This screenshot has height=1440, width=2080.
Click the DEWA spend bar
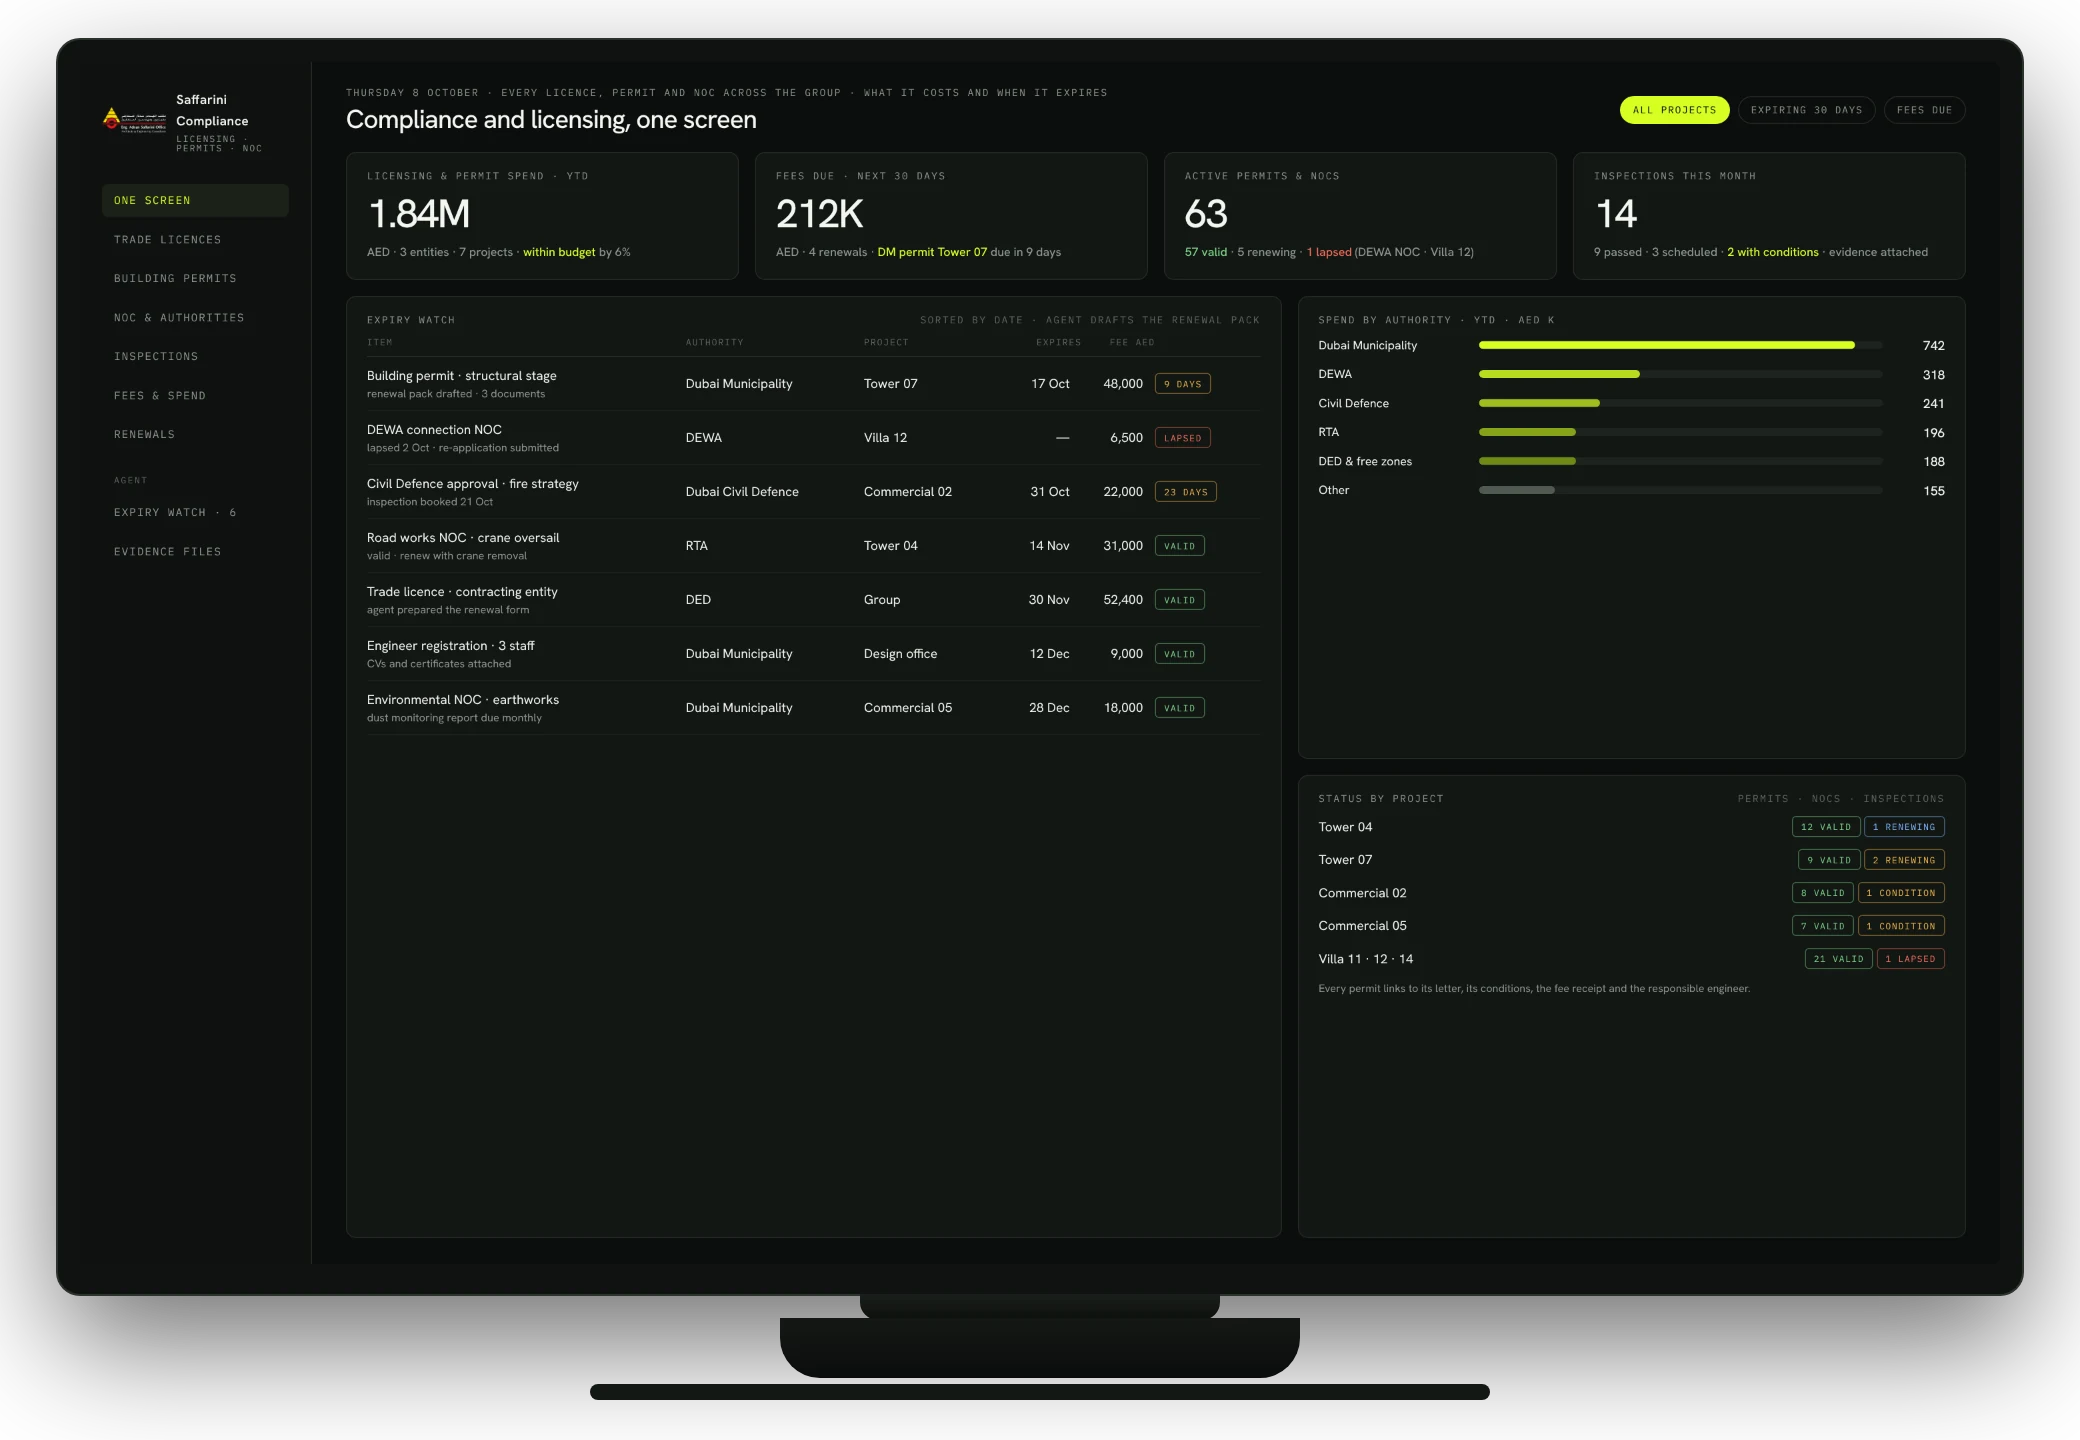(x=1680, y=374)
